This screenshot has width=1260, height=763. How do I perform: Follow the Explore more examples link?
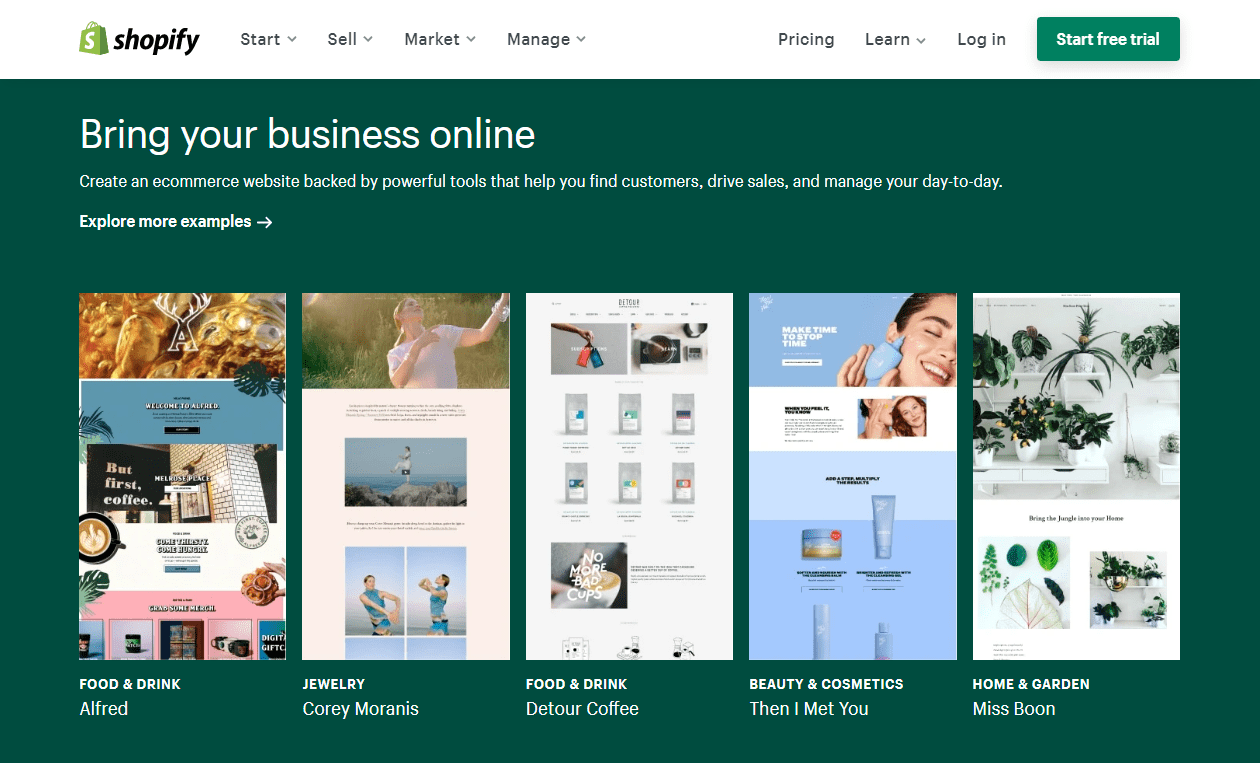[x=175, y=221]
